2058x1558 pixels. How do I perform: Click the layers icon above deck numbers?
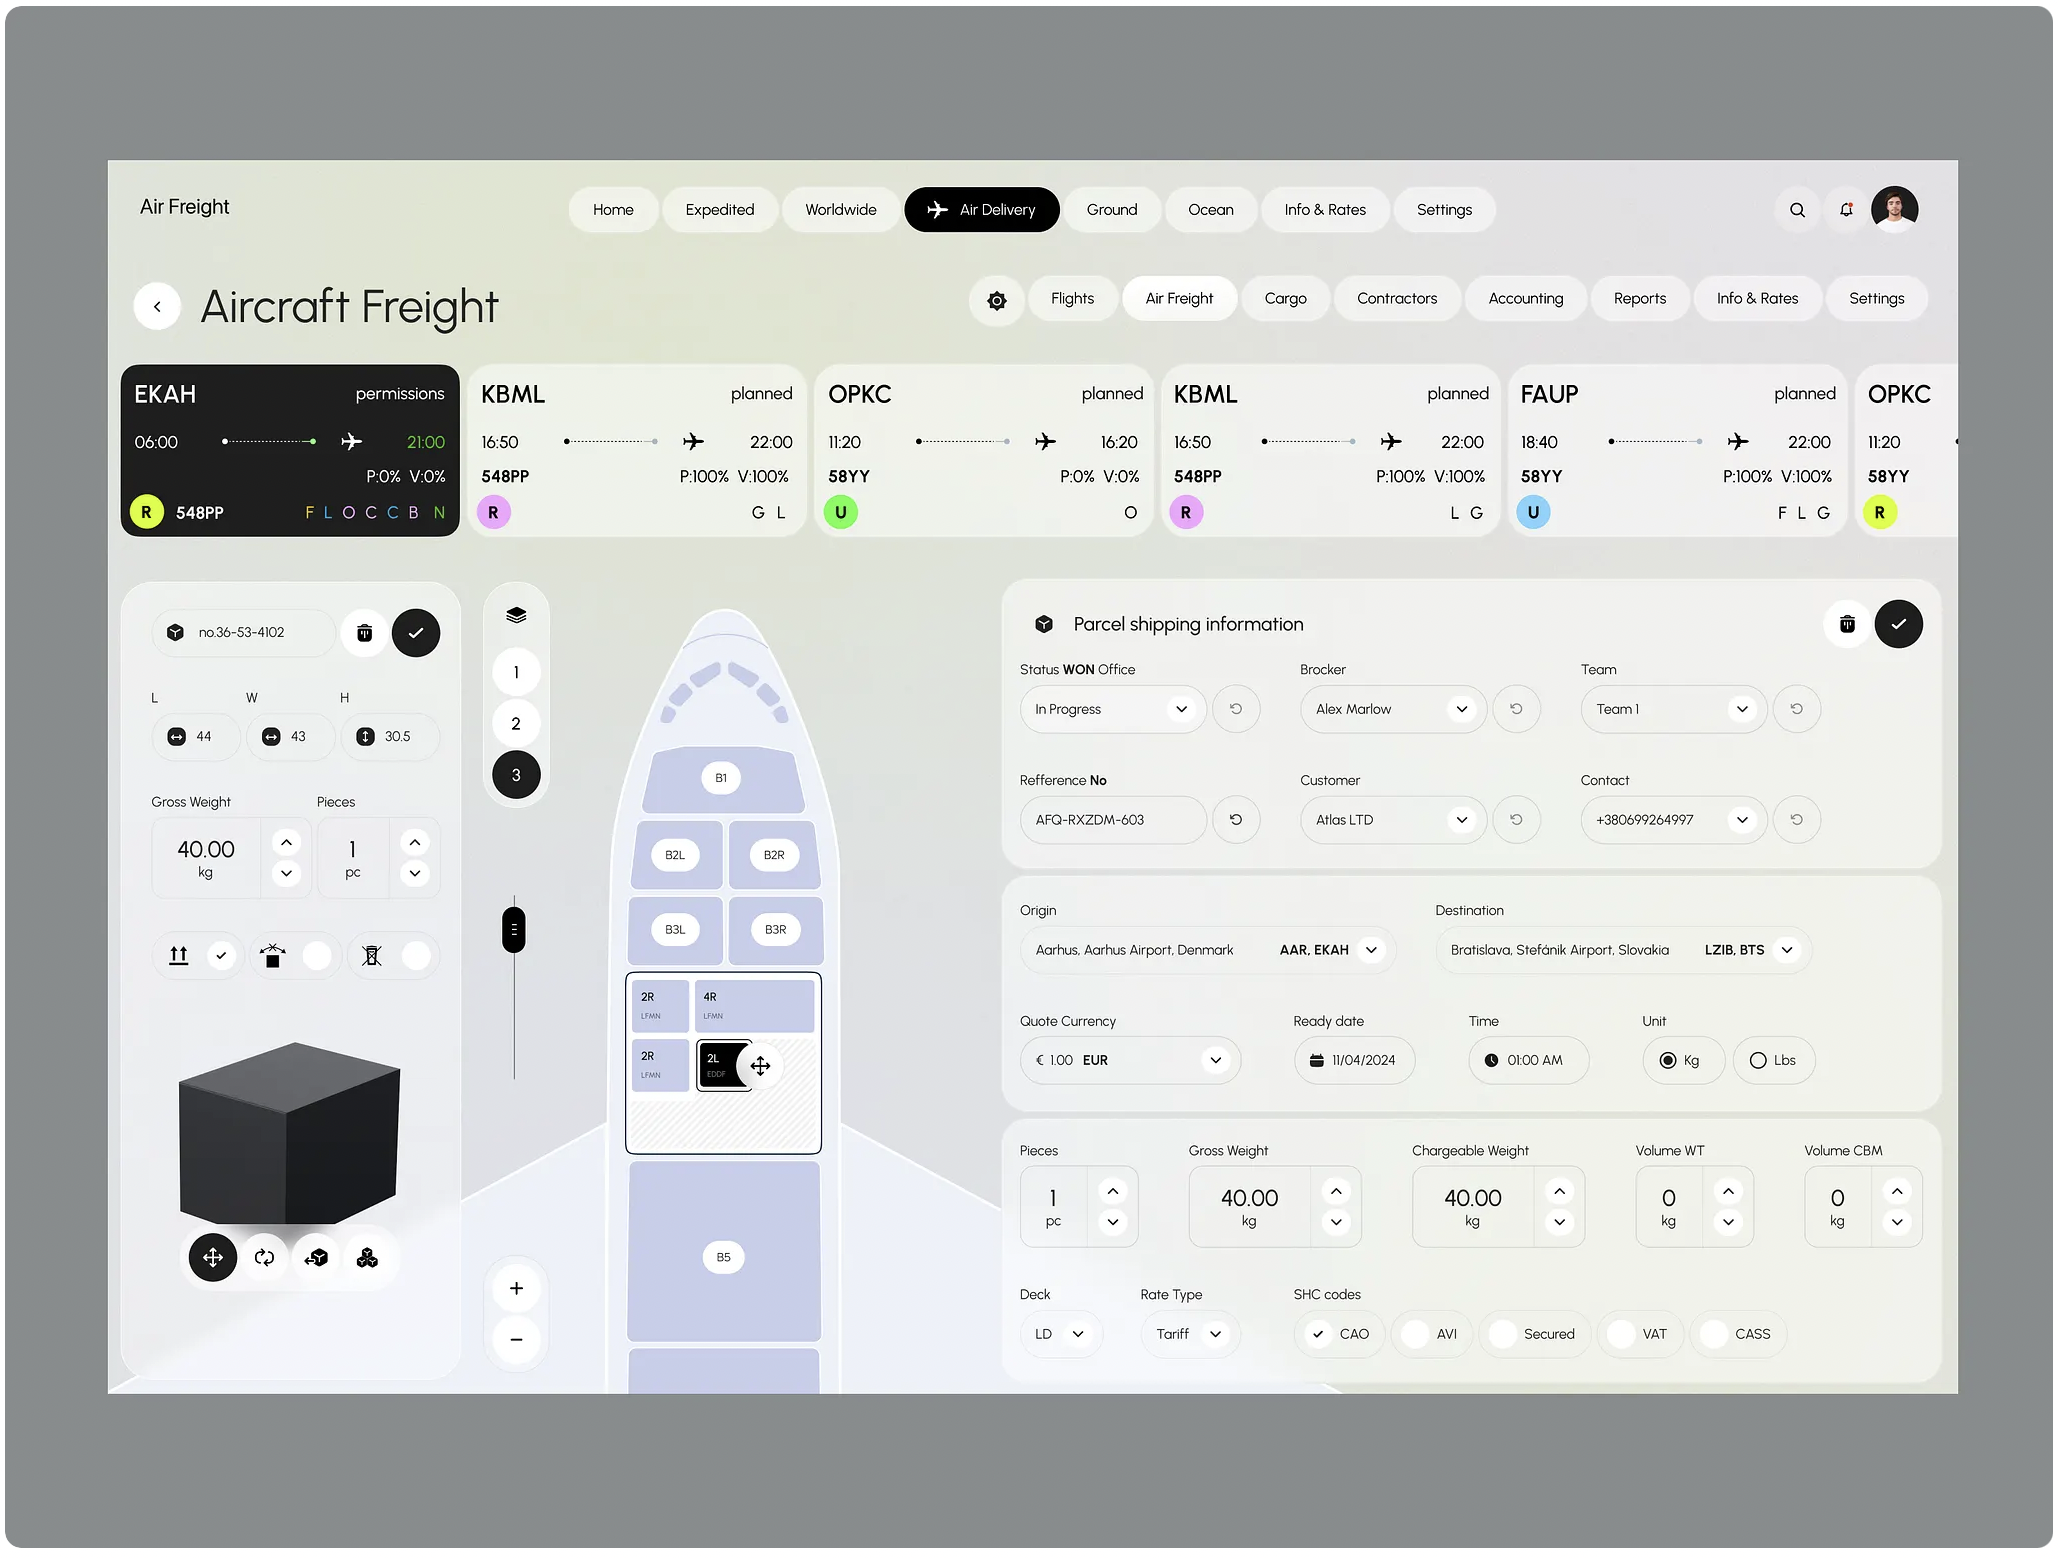click(516, 615)
